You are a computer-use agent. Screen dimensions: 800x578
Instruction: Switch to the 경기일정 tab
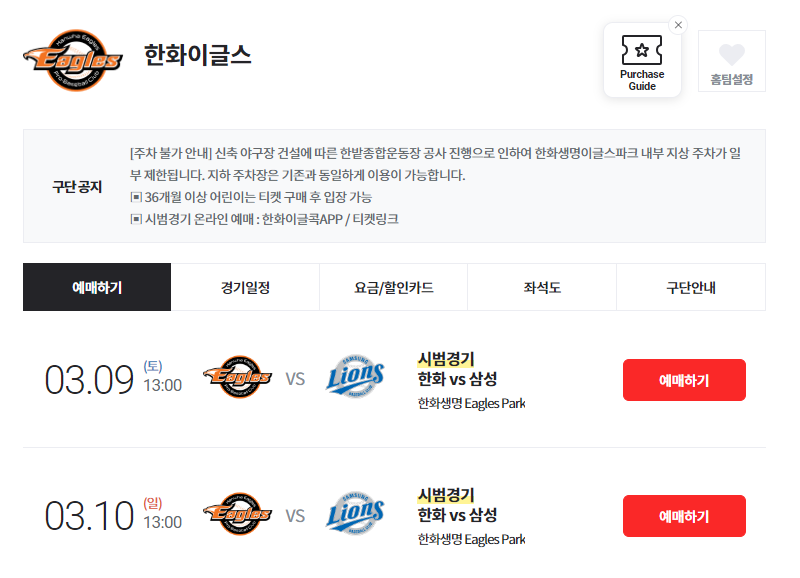tap(245, 288)
